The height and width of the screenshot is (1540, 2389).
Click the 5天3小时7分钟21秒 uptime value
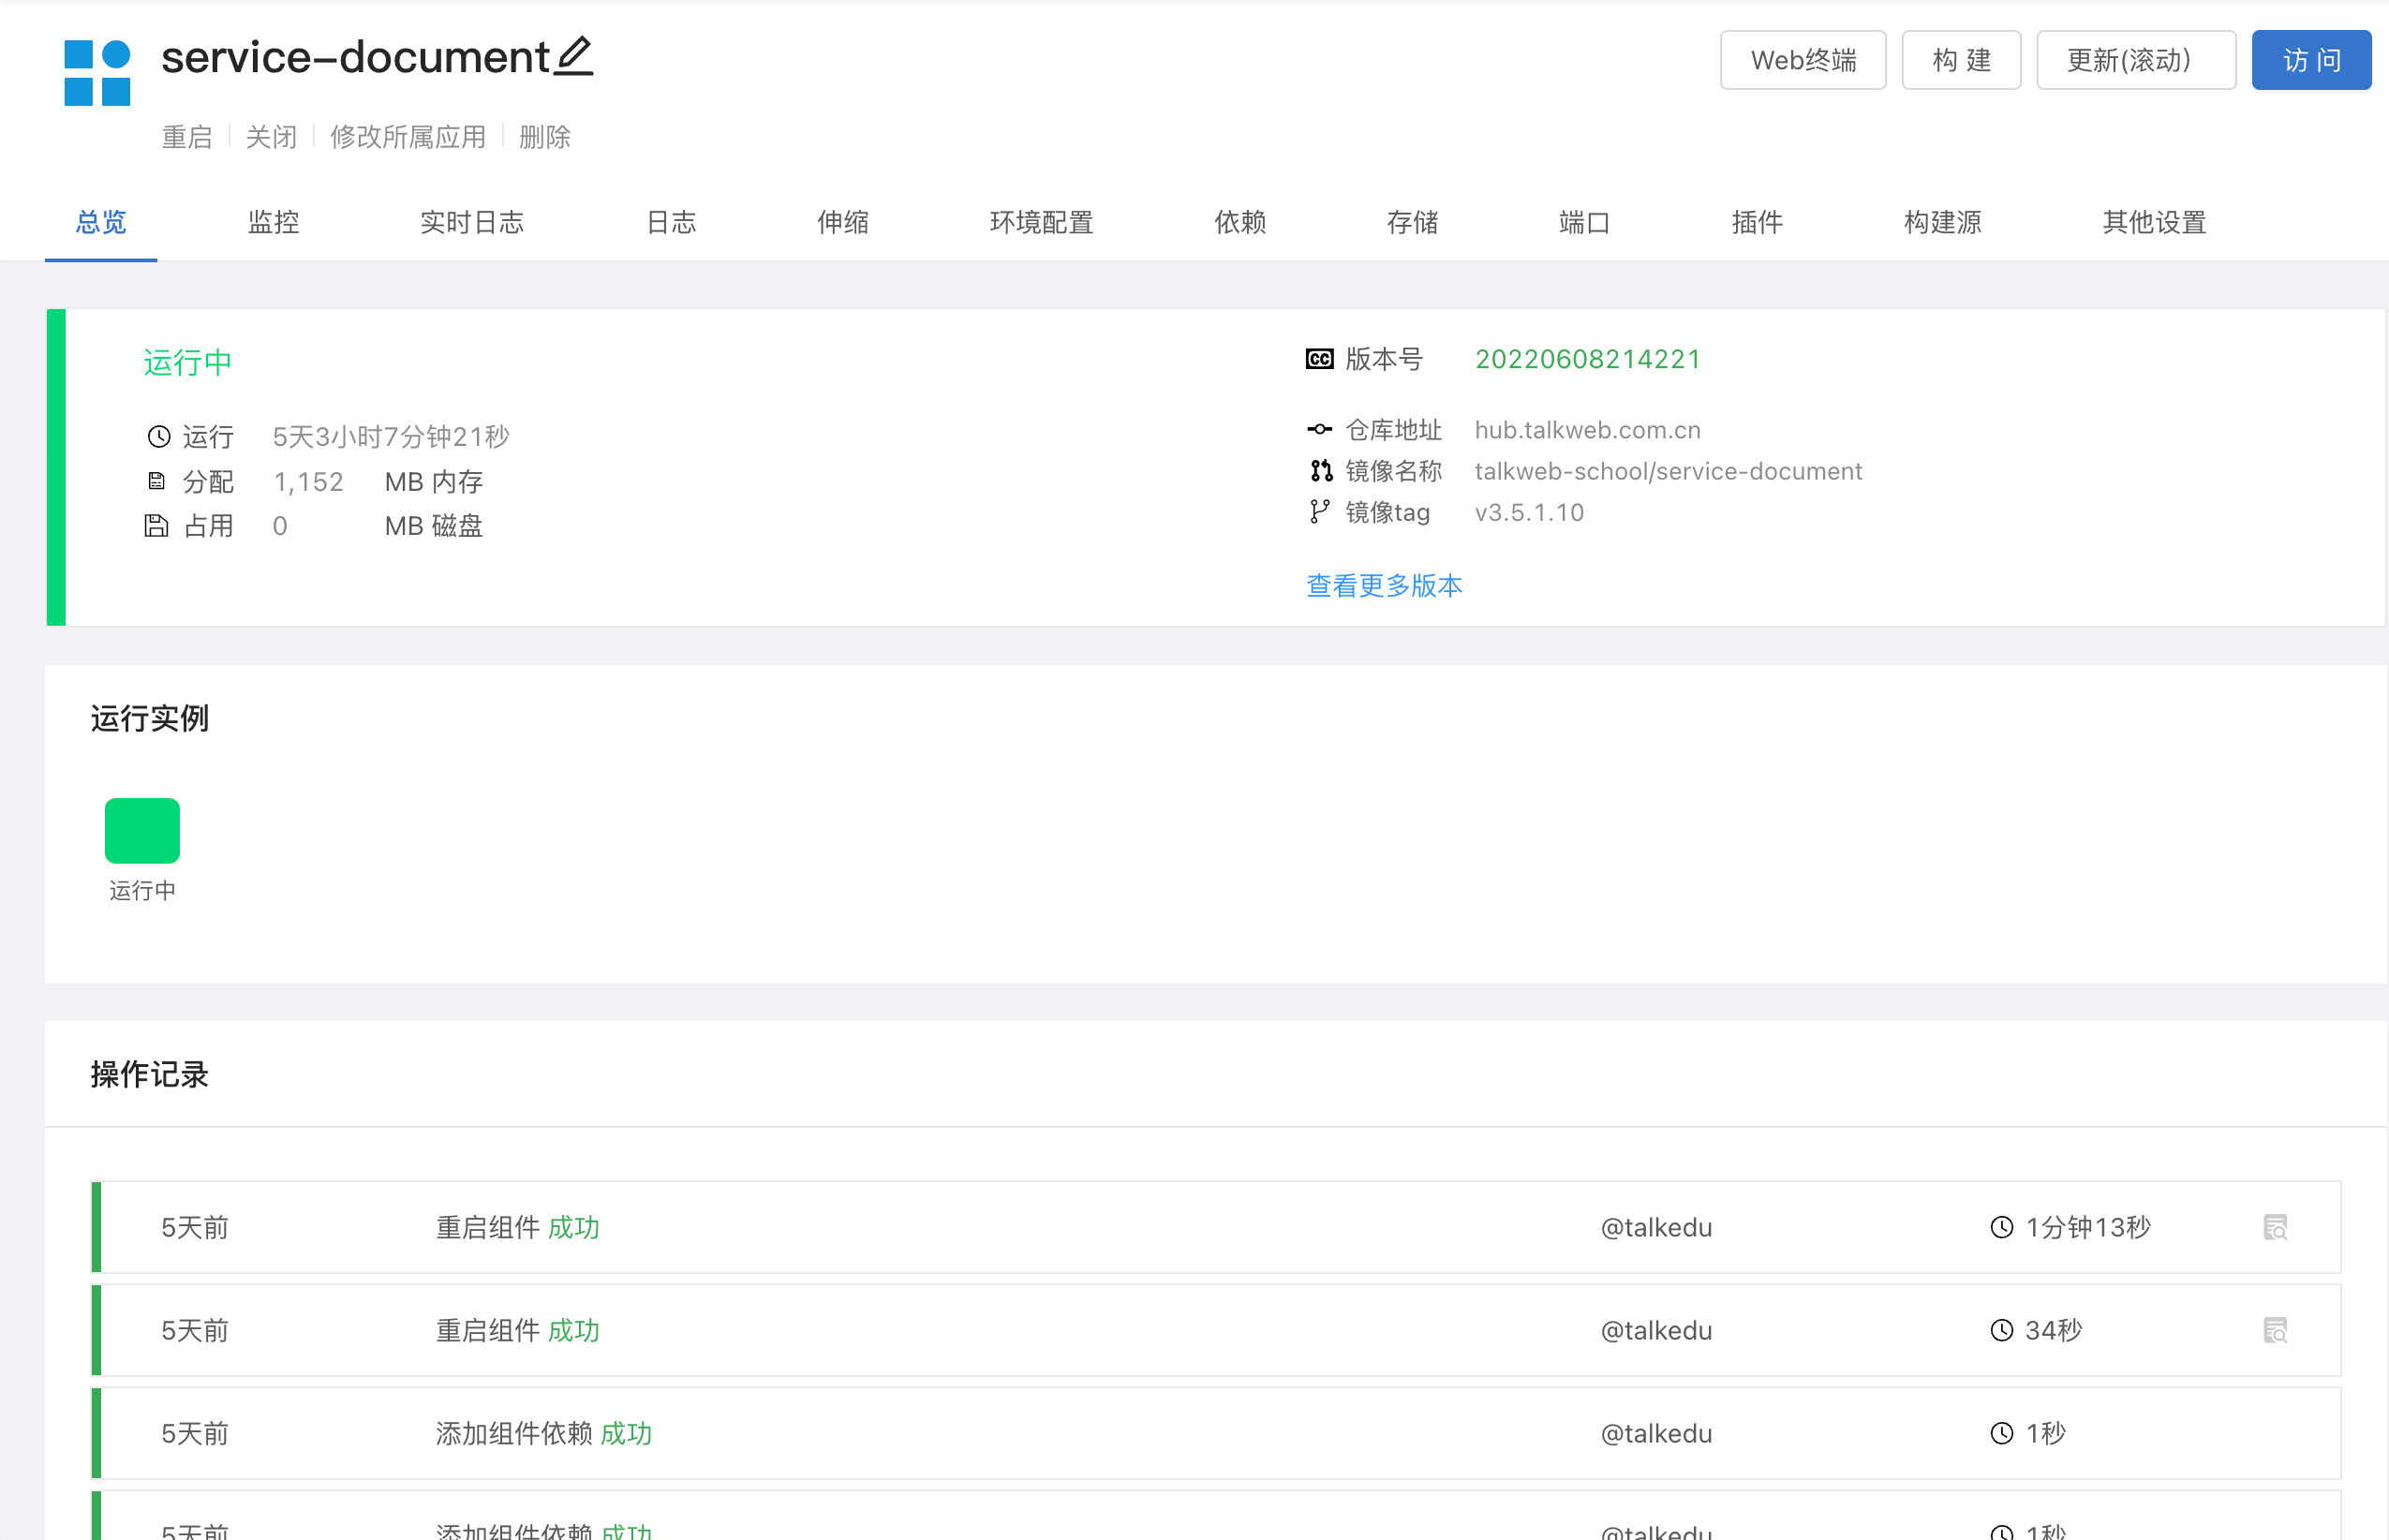(391, 436)
